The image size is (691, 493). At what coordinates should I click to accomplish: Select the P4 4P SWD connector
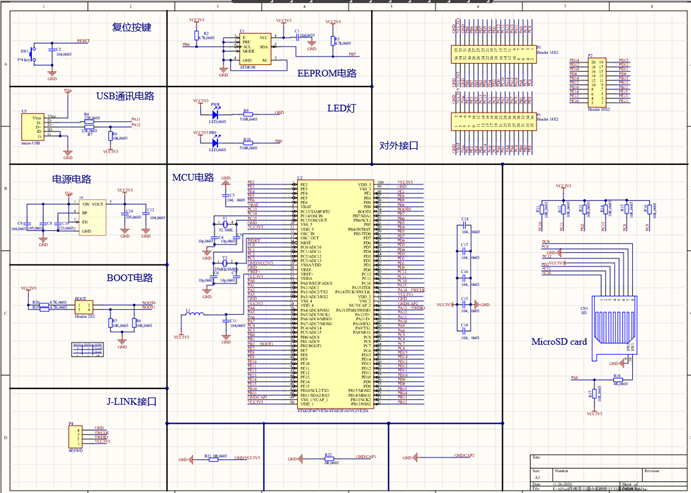pyautogui.click(x=73, y=437)
